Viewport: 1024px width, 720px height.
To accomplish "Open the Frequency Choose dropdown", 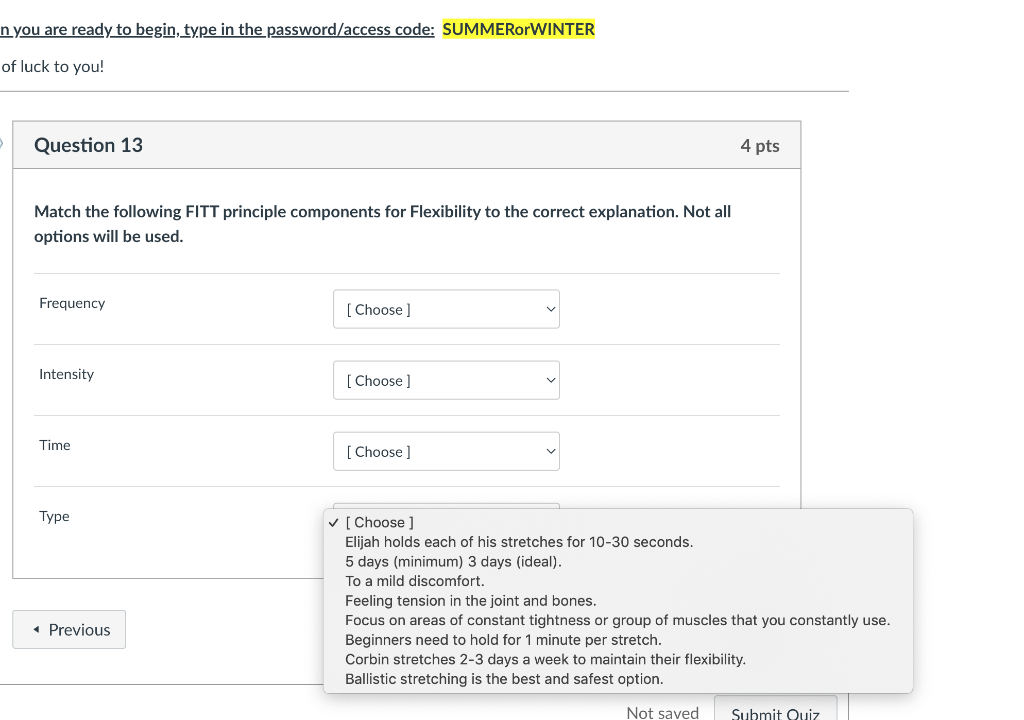I will pyautogui.click(x=446, y=309).
